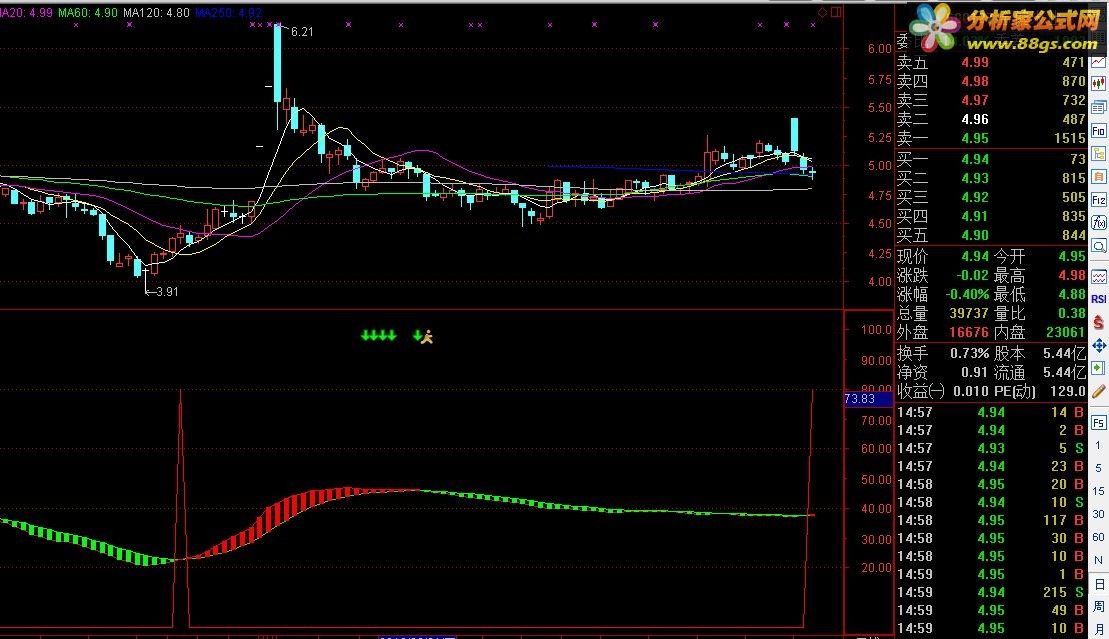Click the 外盘 16676 value
Viewport: 1109px width, 639px height.
tap(969, 333)
